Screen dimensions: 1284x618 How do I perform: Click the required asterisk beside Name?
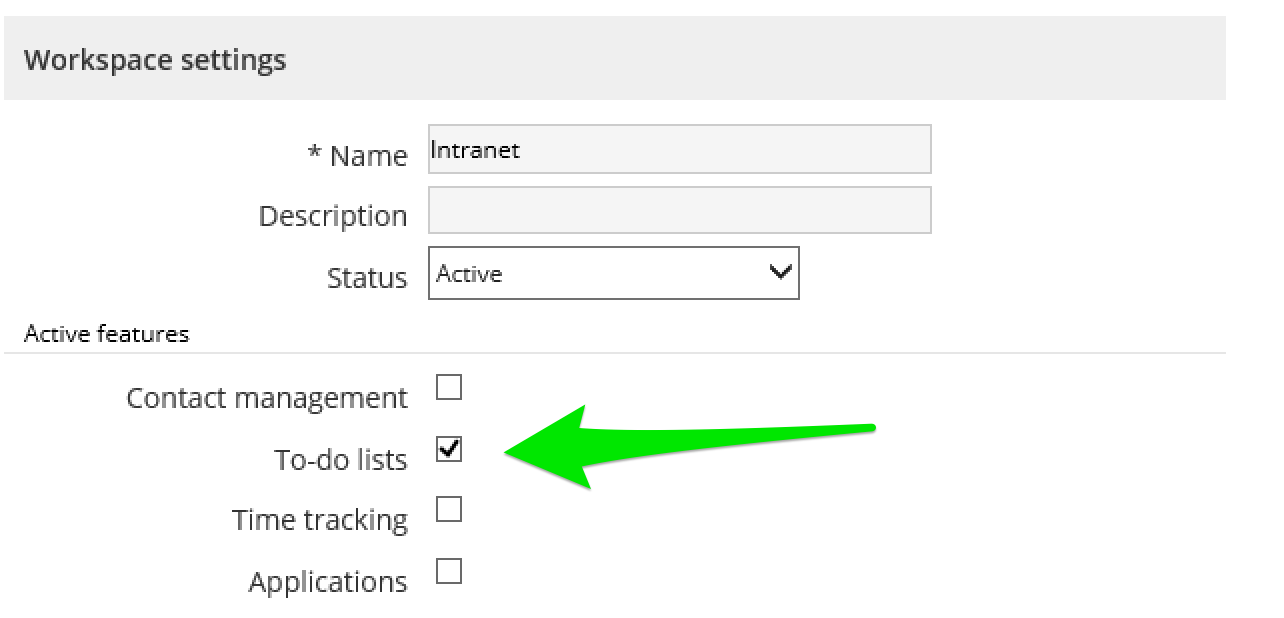tap(314, 153)
